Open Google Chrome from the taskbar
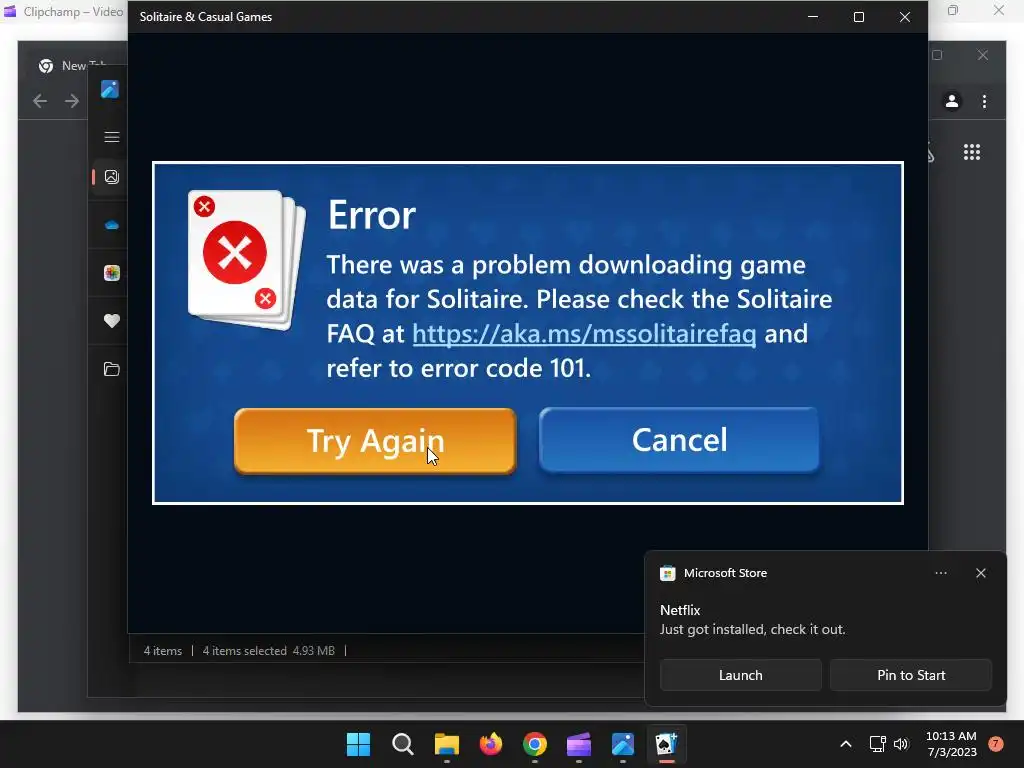The width and height of the screenshot is (1024, 768). pyautogui.click(x=535, y=744)
